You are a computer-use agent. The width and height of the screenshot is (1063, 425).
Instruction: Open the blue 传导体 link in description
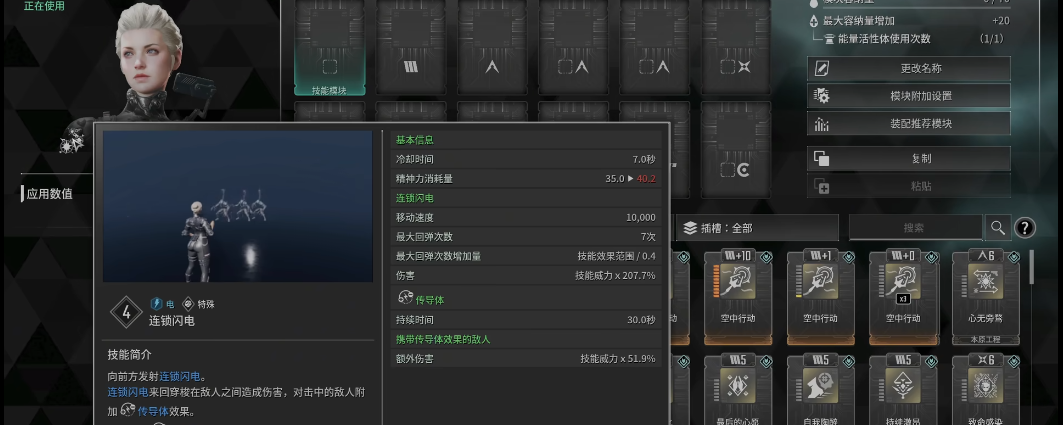pyautogui.click(x=151, y=411)
